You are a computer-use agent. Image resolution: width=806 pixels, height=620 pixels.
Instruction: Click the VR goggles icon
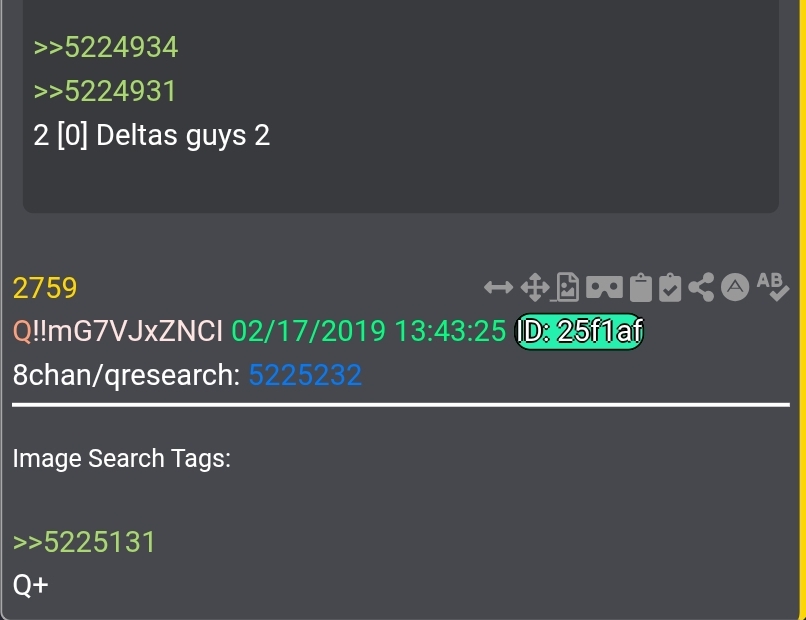[x=603, y=289]
